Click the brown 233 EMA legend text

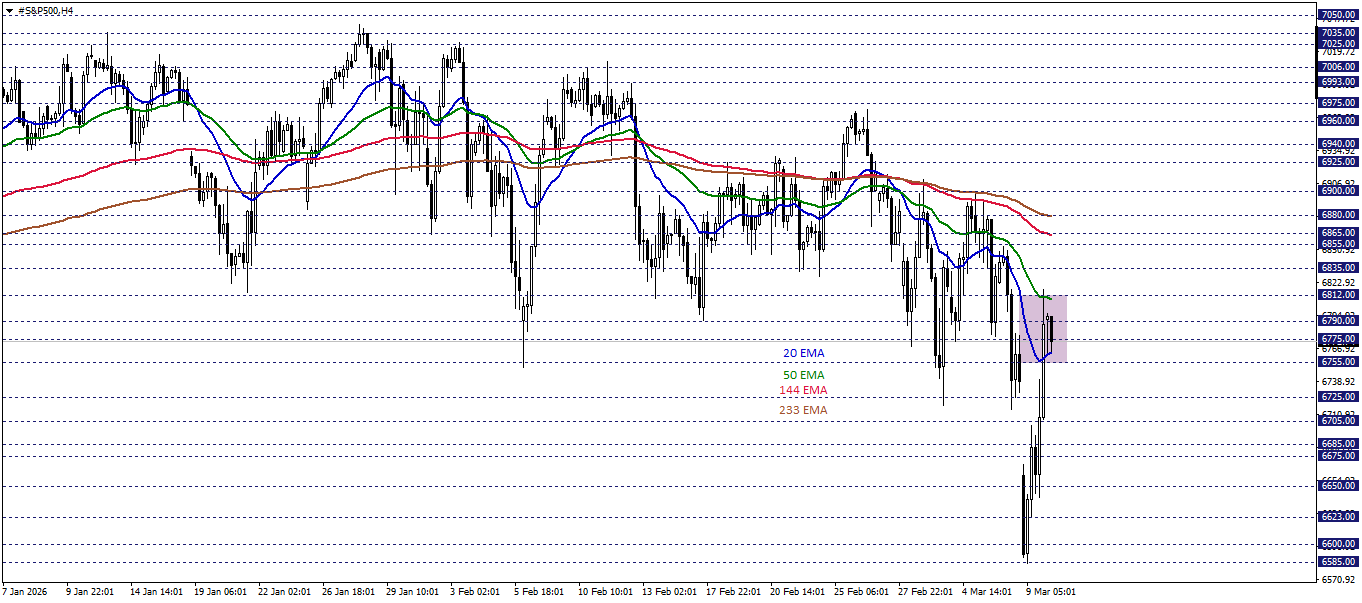(805, 411)
